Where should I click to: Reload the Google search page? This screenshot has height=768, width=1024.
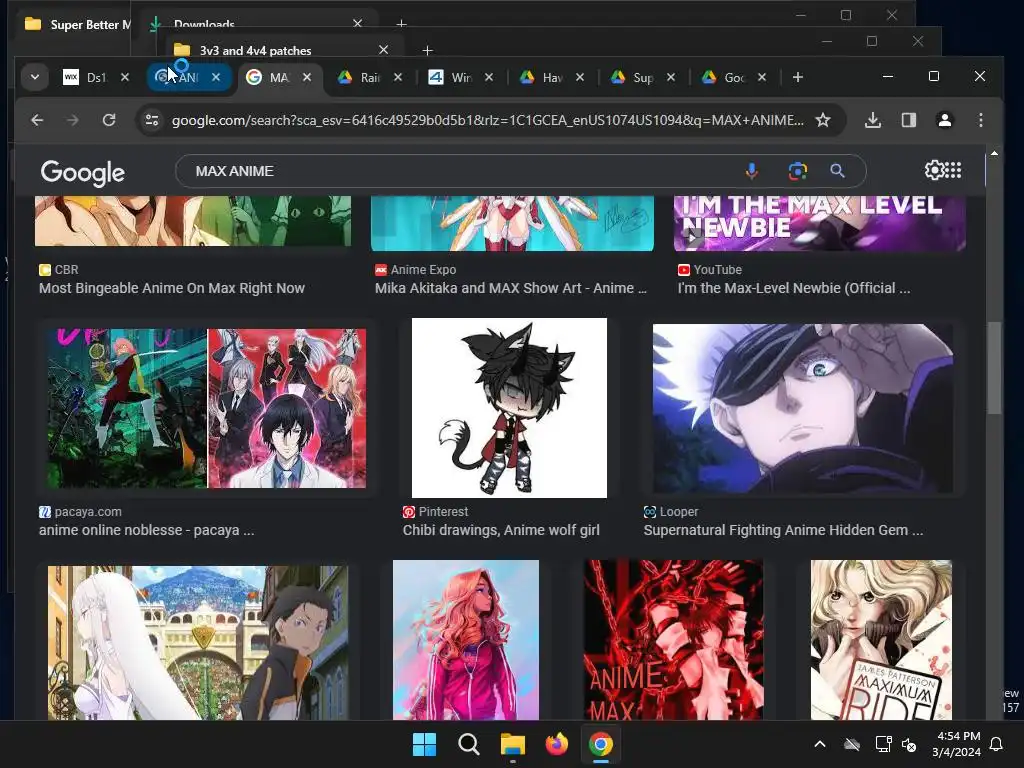point(109,120)
